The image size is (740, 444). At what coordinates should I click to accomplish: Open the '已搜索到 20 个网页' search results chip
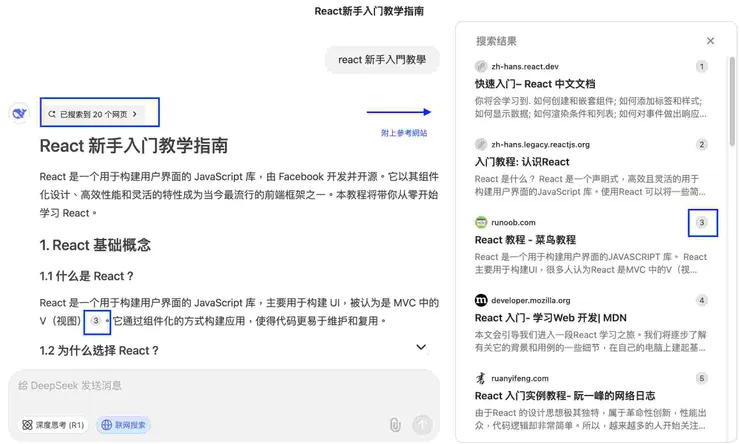tap(94, 114)
